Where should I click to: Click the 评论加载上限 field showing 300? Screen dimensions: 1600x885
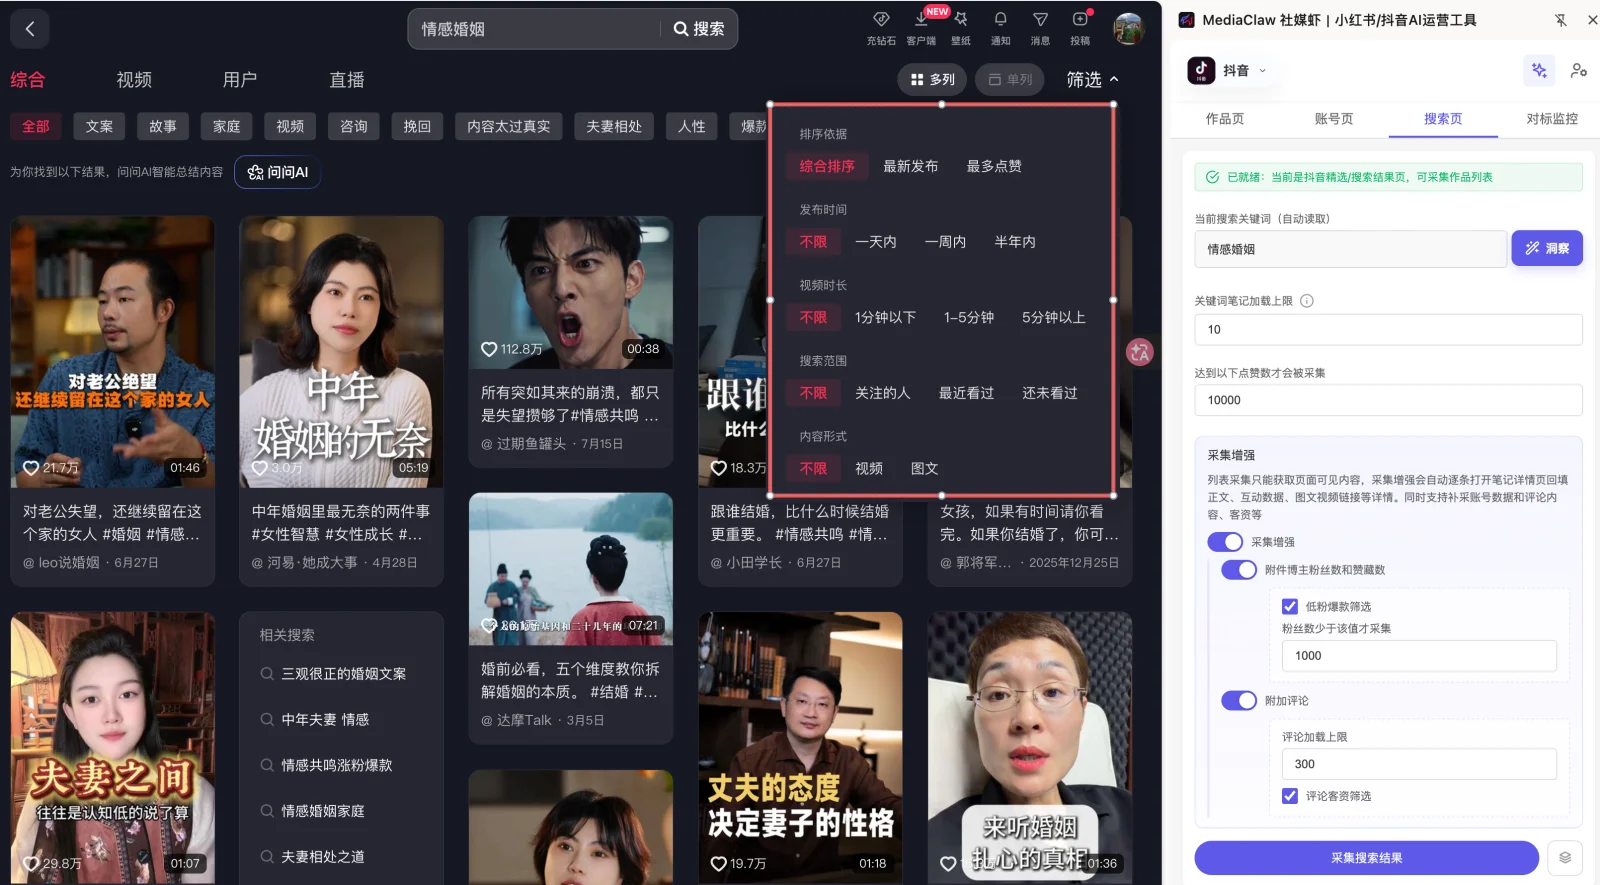click(1419, 764)
